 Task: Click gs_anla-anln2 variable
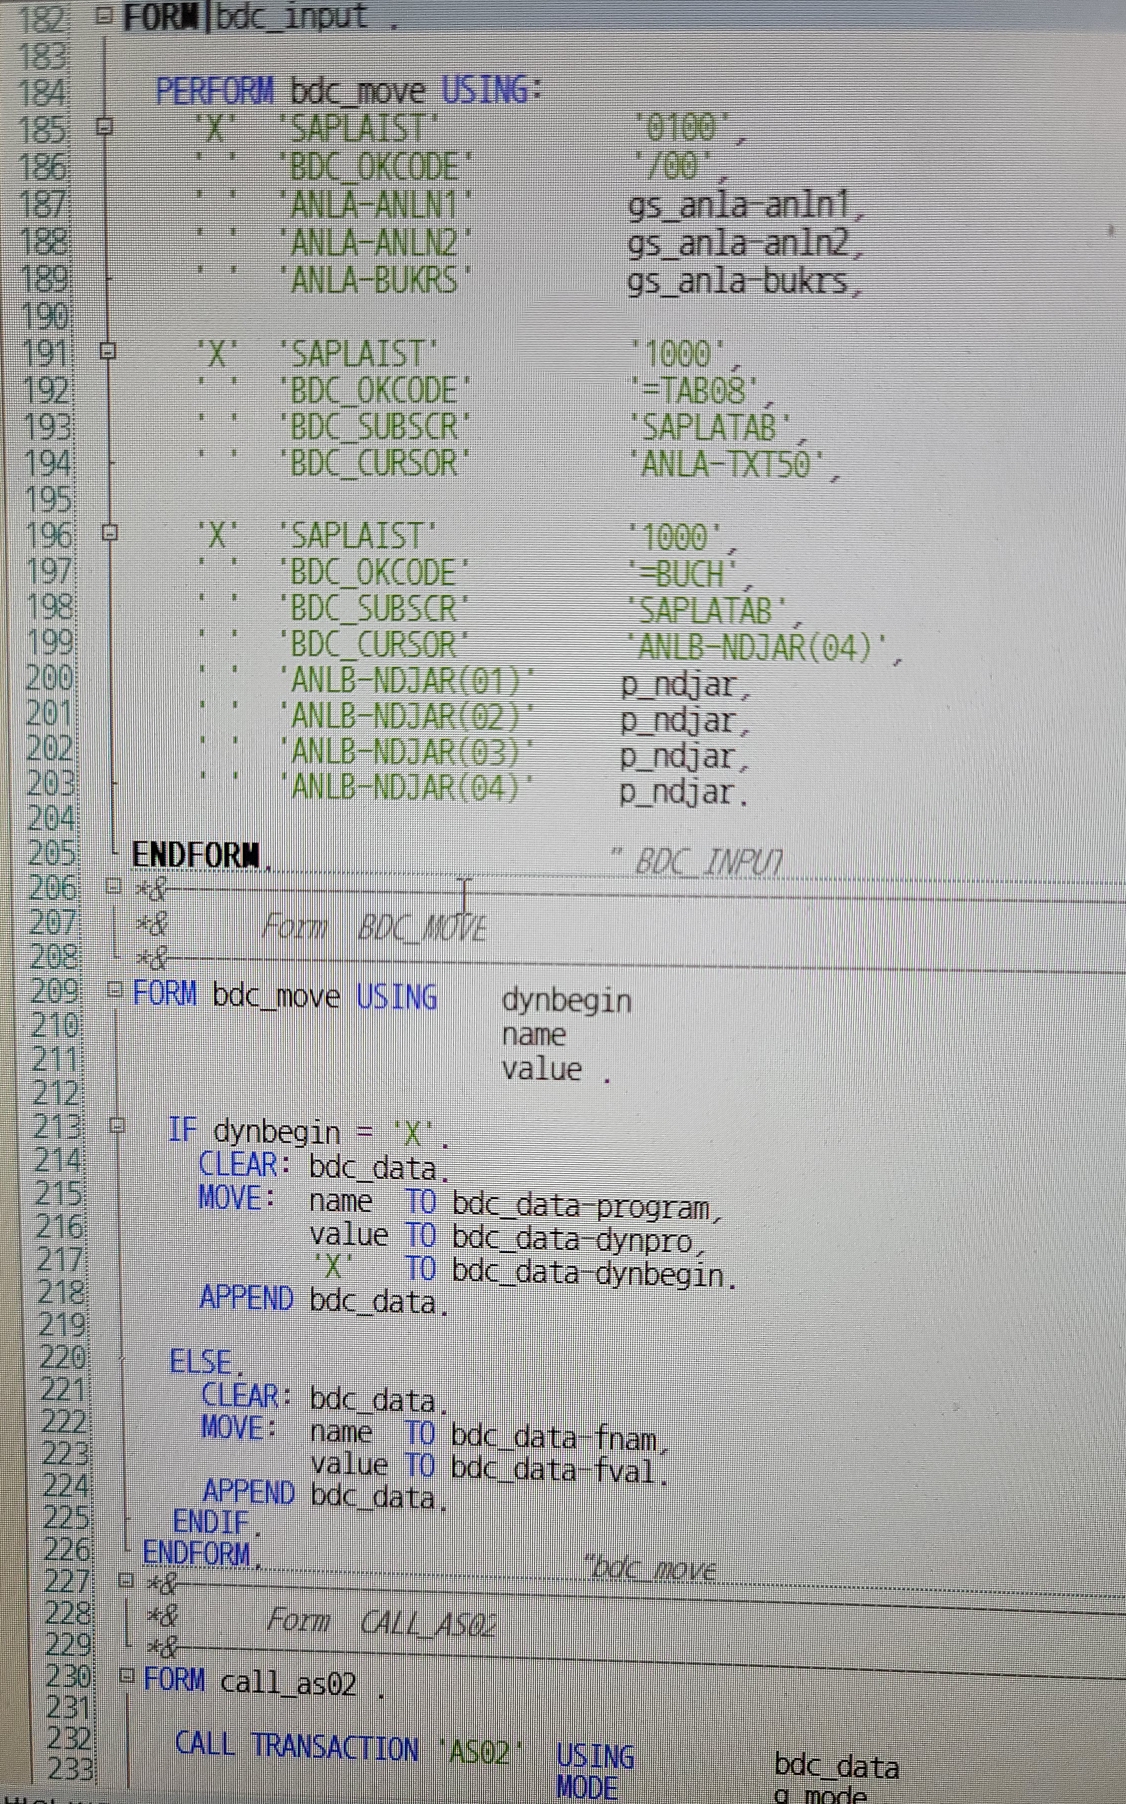pyautogui.click(x=740, y=243)
